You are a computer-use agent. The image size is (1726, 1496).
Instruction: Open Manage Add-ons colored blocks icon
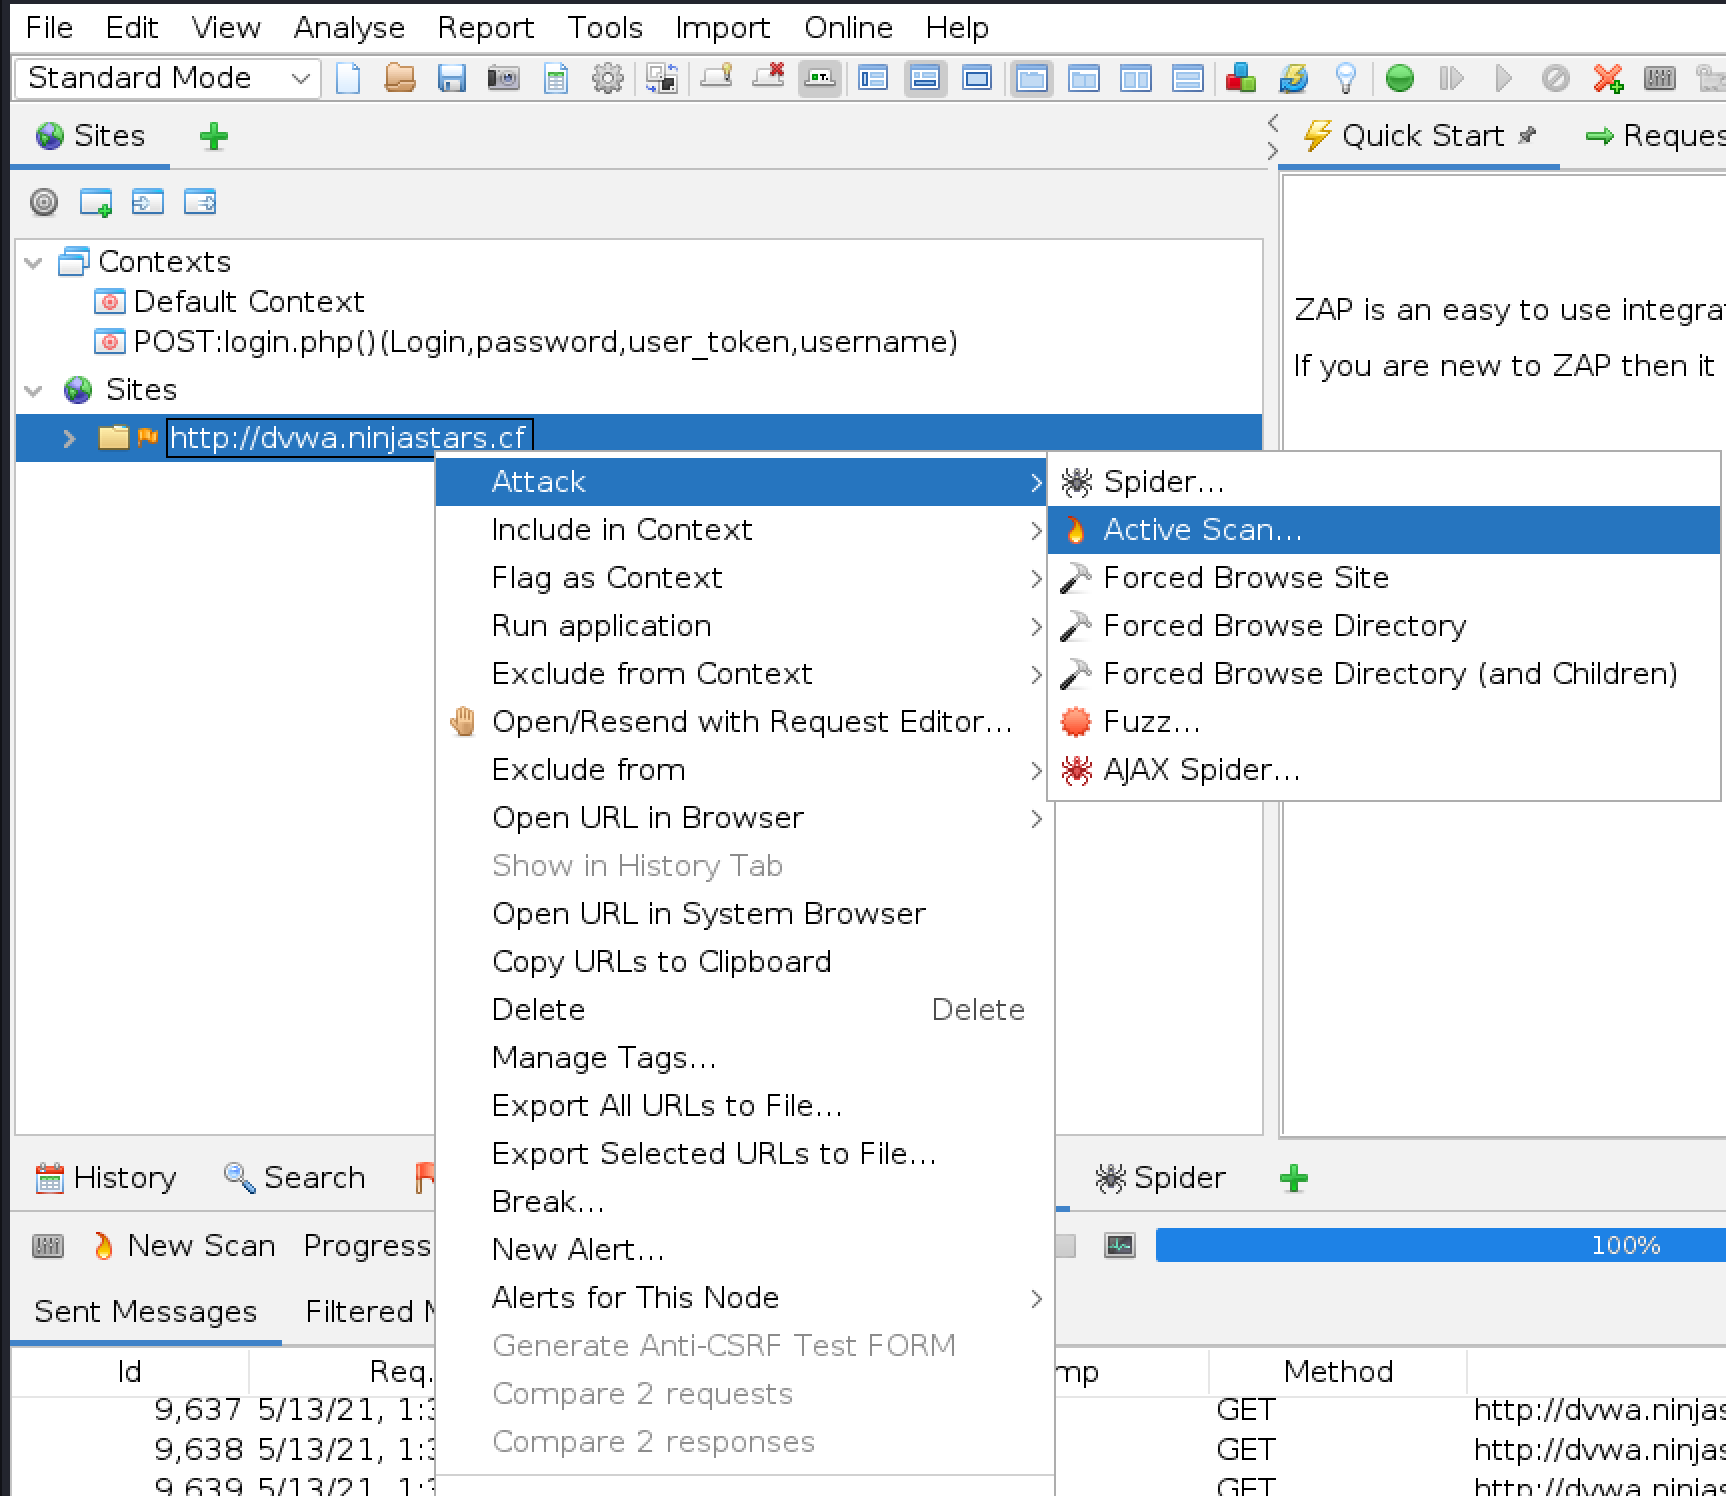[1240, 78]
